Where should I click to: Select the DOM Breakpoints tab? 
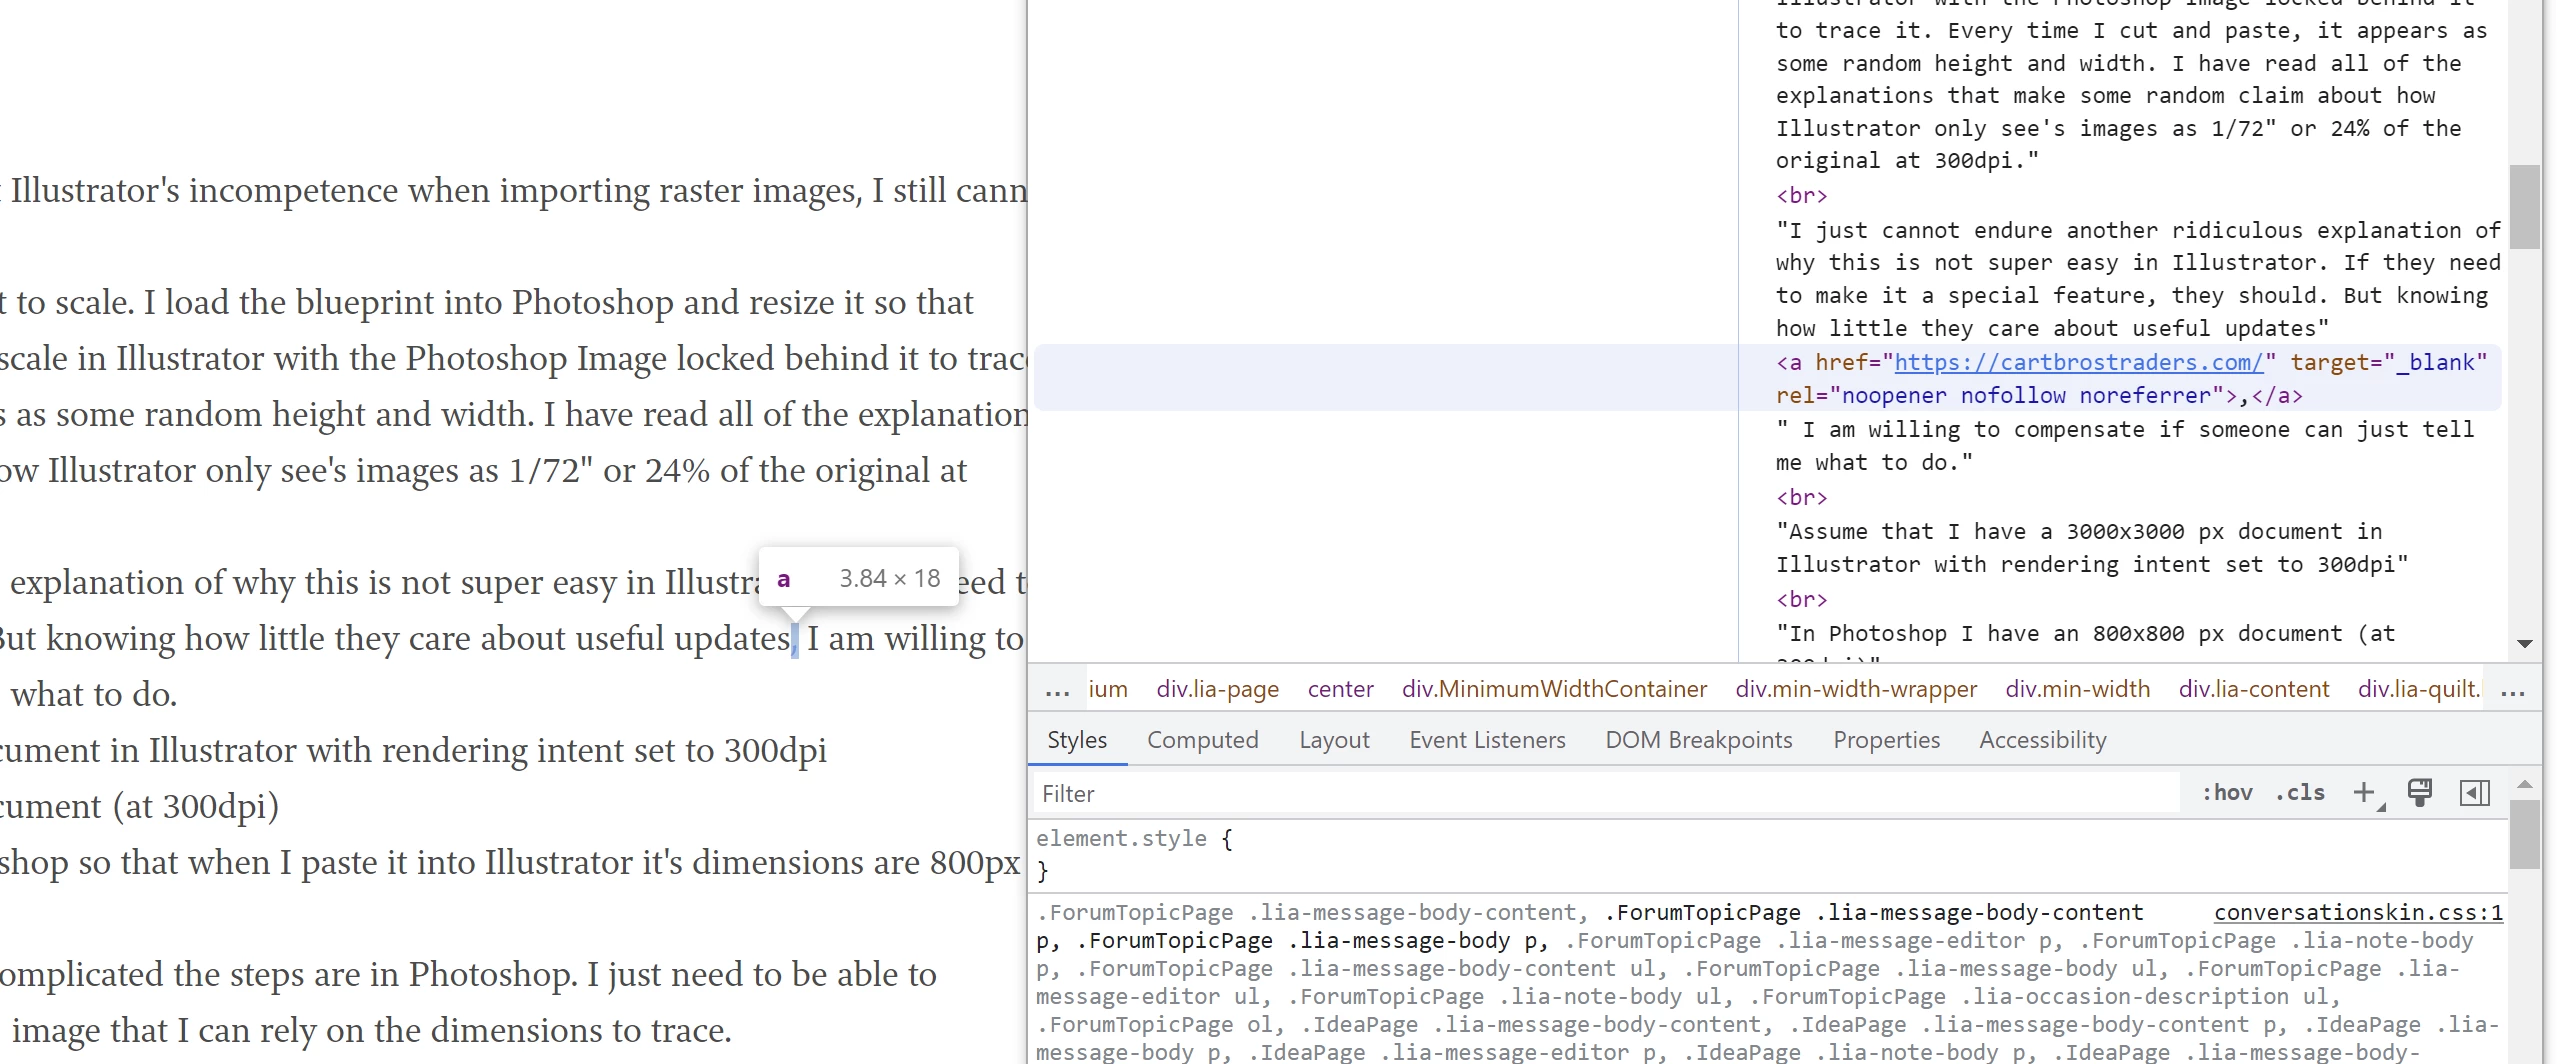pyautogui.click(x=1699, y=740)
